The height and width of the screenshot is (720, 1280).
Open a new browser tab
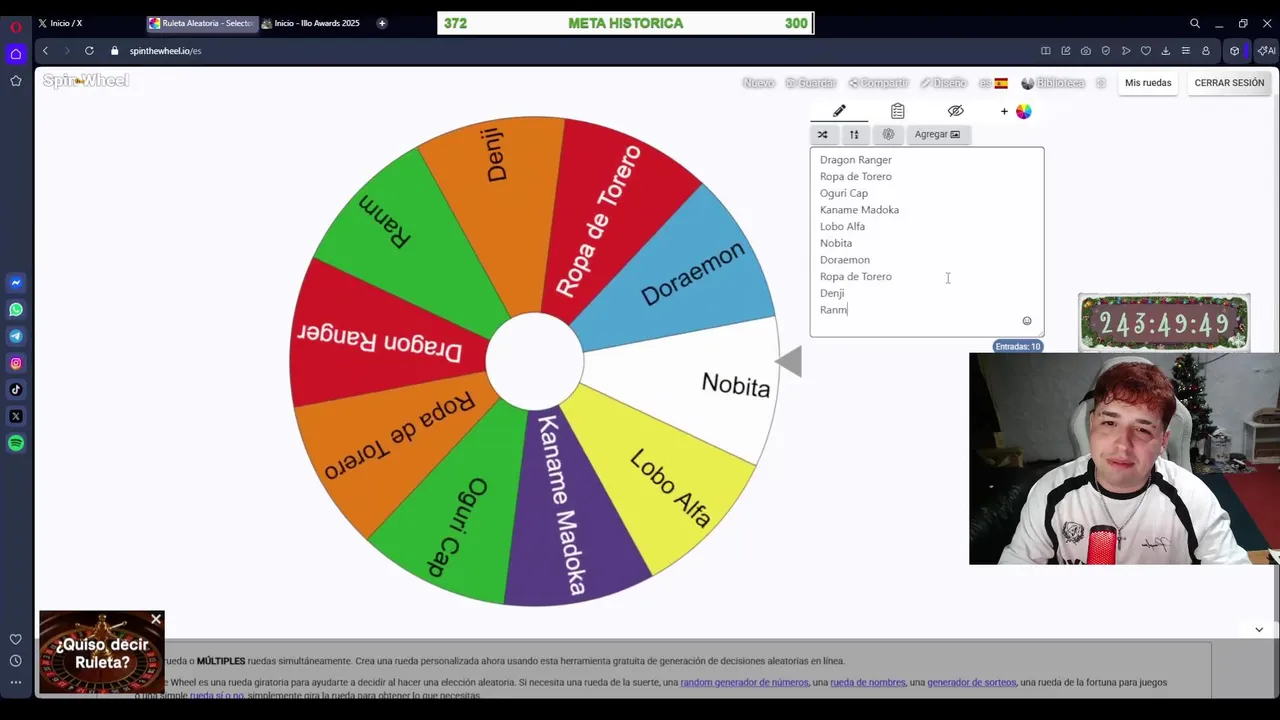(x=382, y=23)
